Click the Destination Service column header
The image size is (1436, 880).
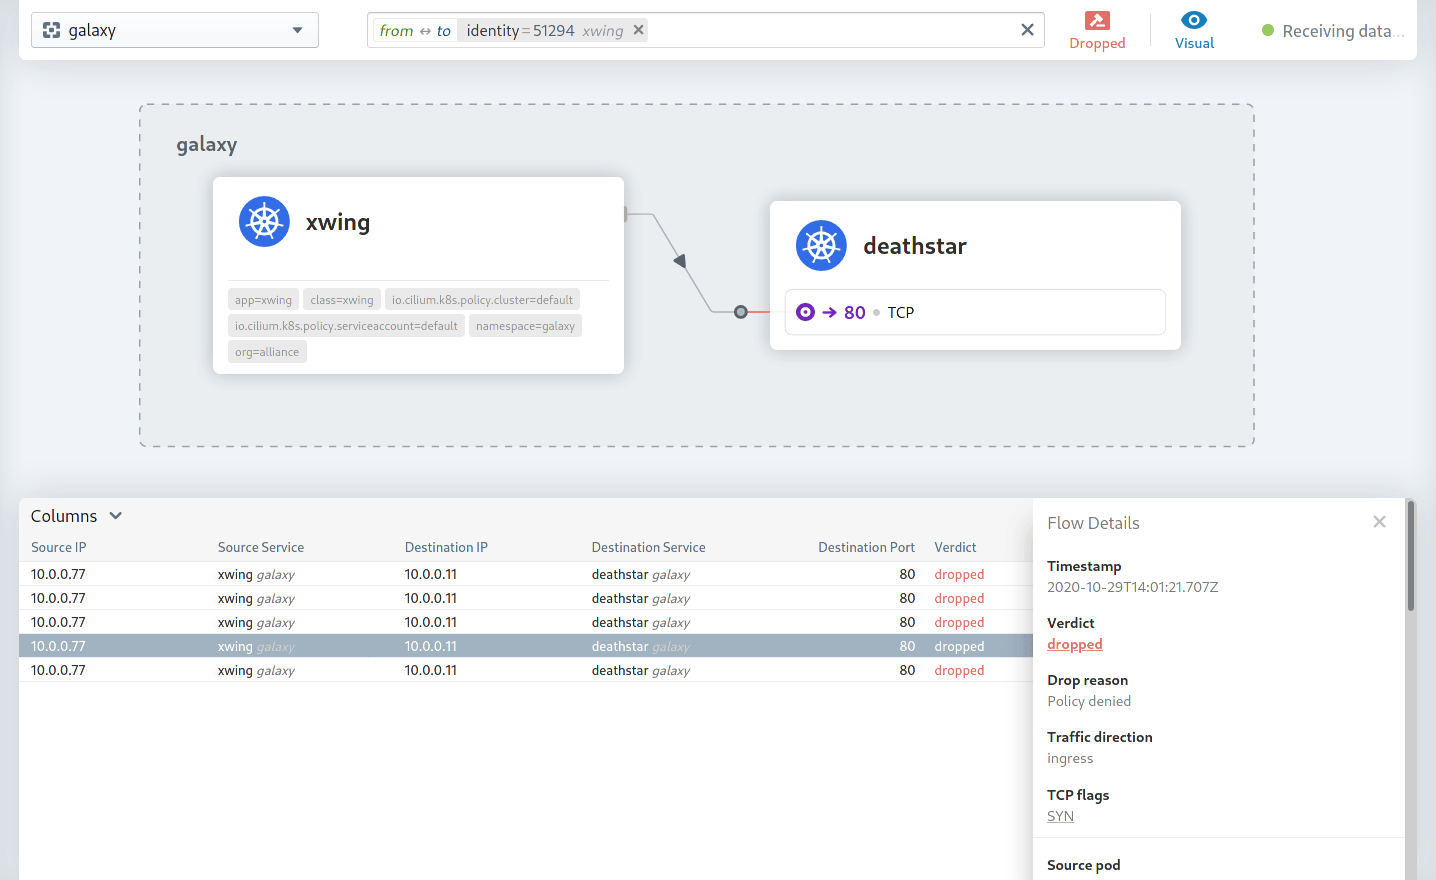[x=648, y=547]
